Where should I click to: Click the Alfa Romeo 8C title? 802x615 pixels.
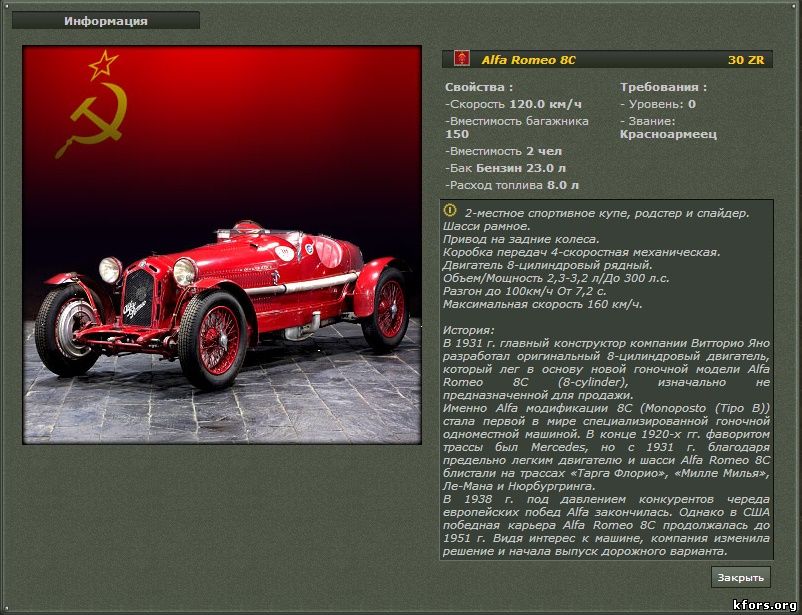point(528,60)
